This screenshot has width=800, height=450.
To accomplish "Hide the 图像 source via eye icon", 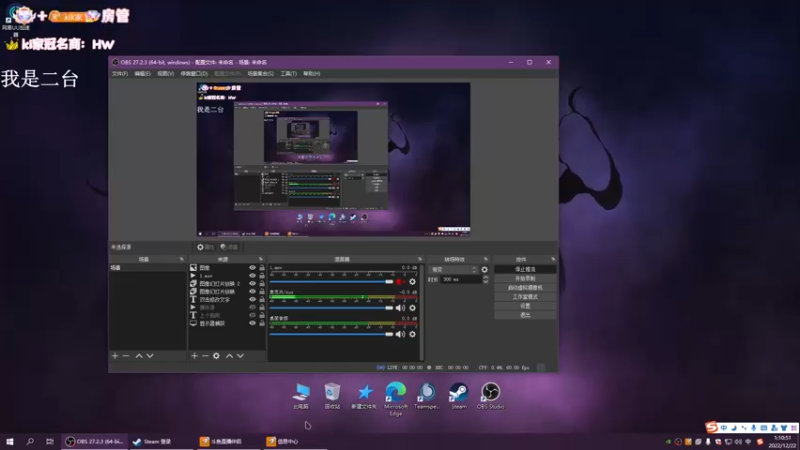I will (x=252, y=267).
